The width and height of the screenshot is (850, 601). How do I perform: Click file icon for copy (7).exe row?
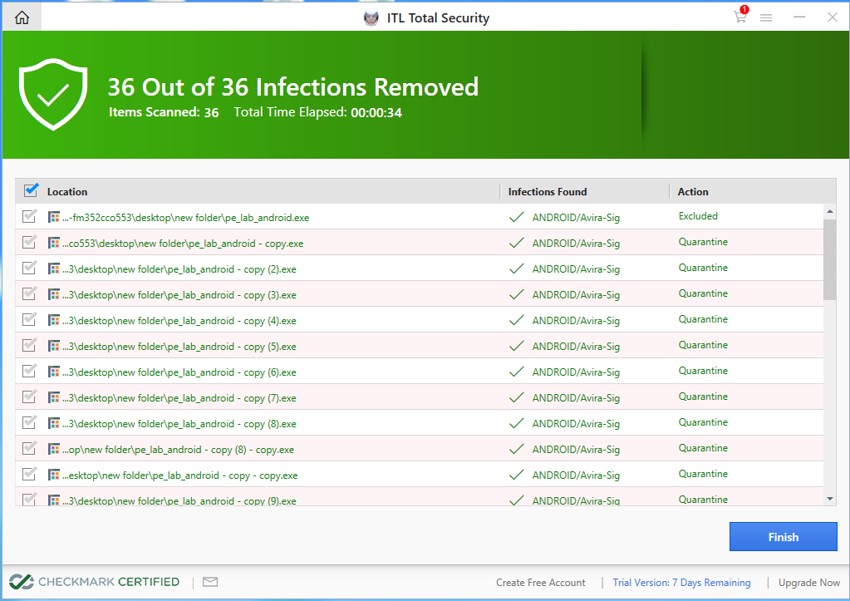[54, 397]
